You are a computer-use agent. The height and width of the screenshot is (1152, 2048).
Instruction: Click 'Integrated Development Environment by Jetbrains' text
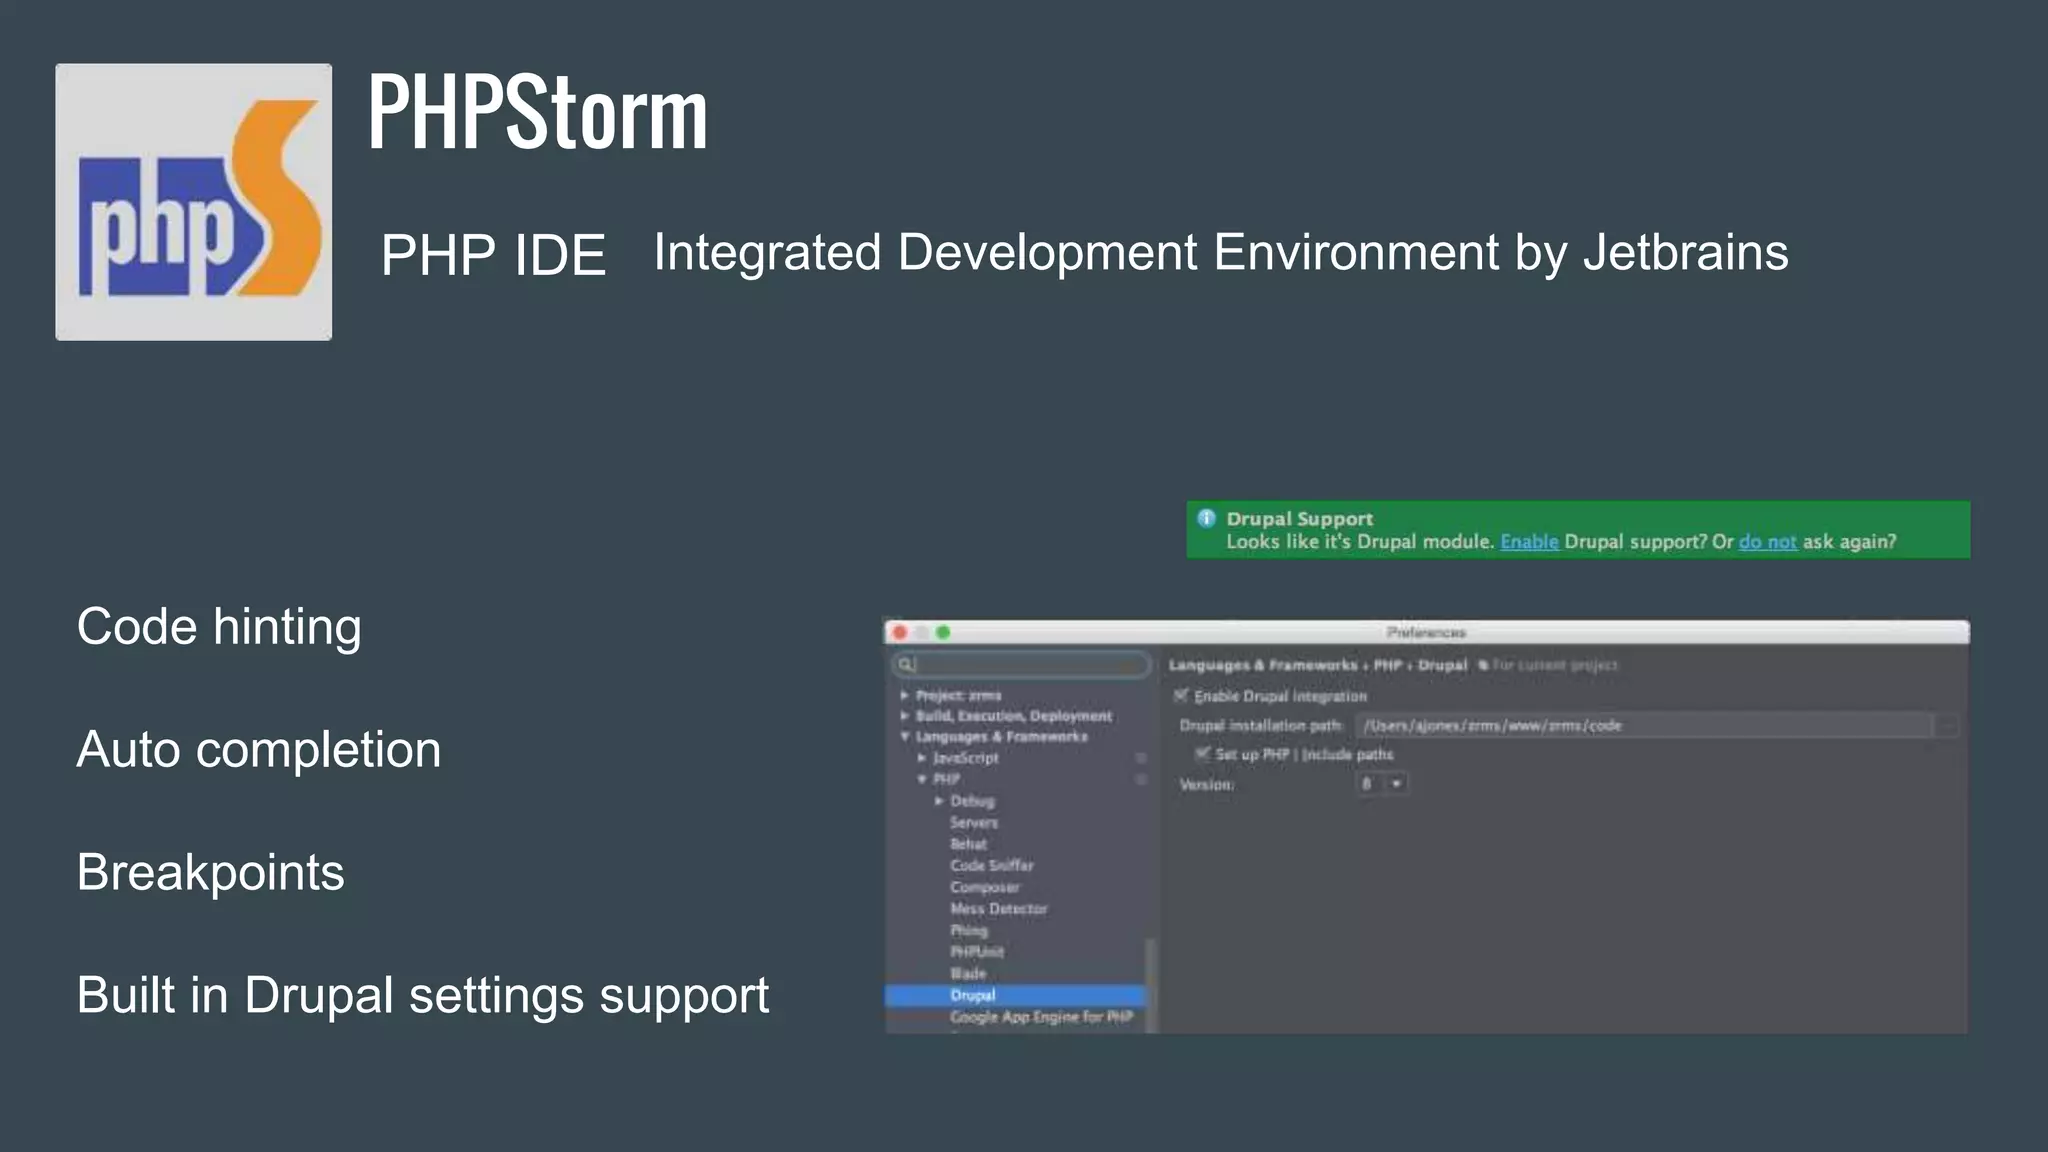point(1221,252)
